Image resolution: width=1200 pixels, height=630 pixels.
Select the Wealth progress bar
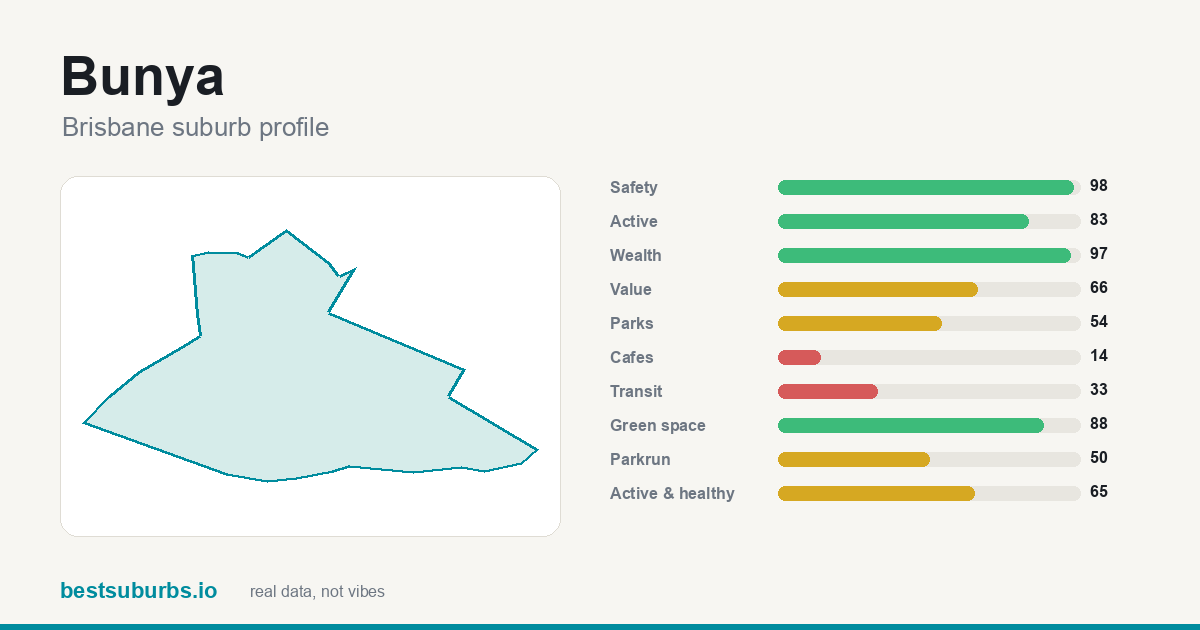click(x=929, y=255)
